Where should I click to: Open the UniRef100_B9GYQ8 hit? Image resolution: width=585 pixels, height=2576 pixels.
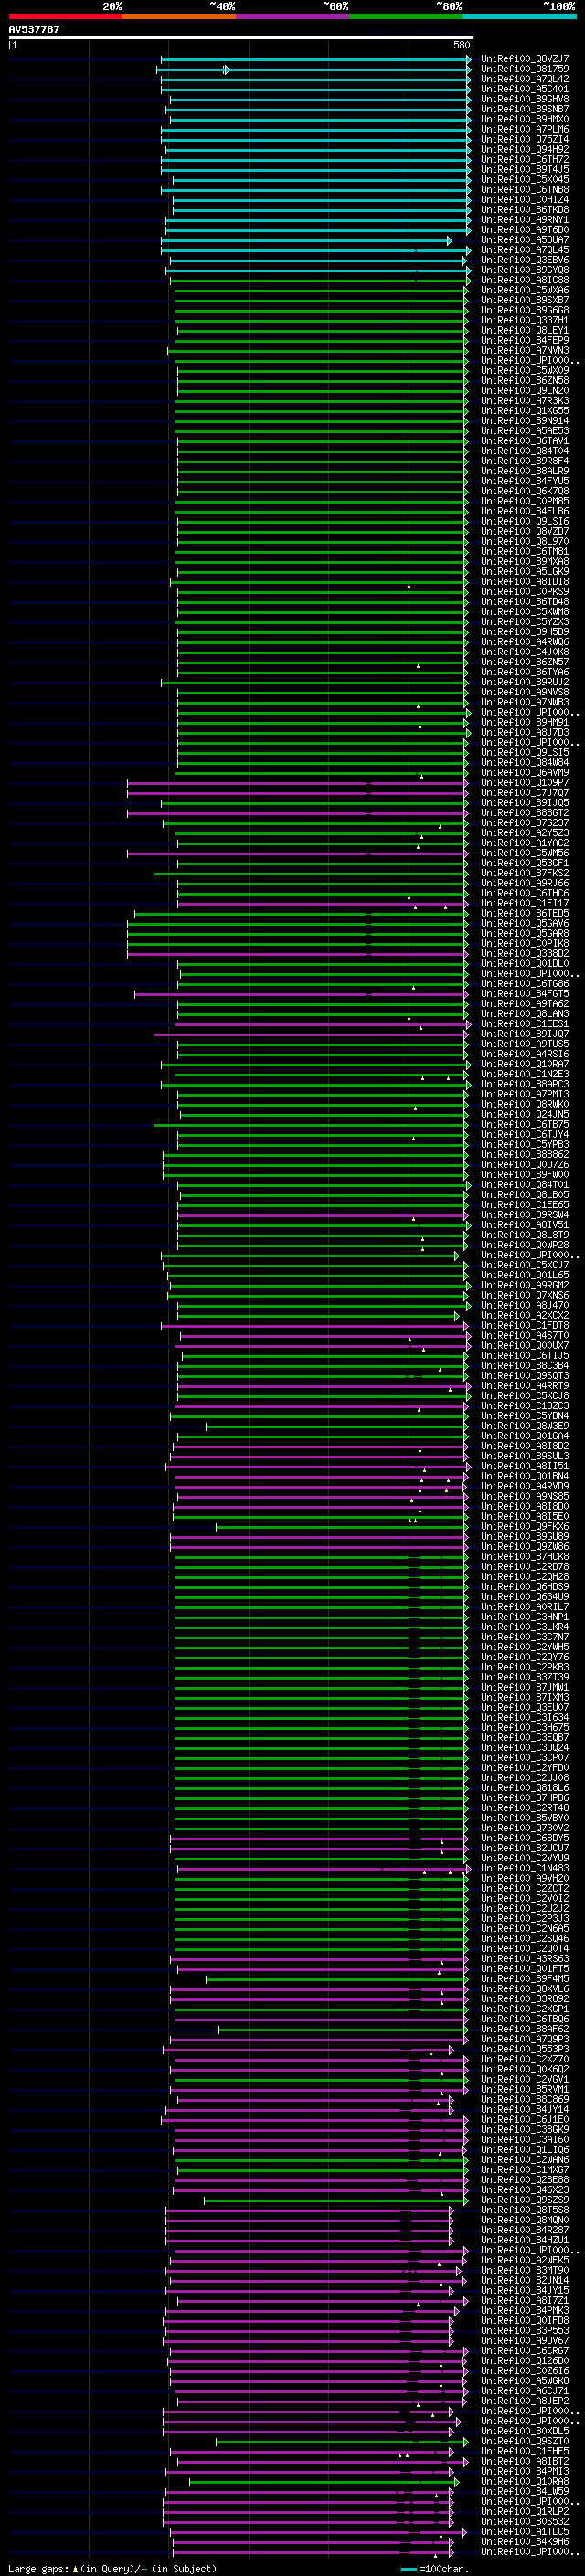pyautogui.click(x=524, y=270)
